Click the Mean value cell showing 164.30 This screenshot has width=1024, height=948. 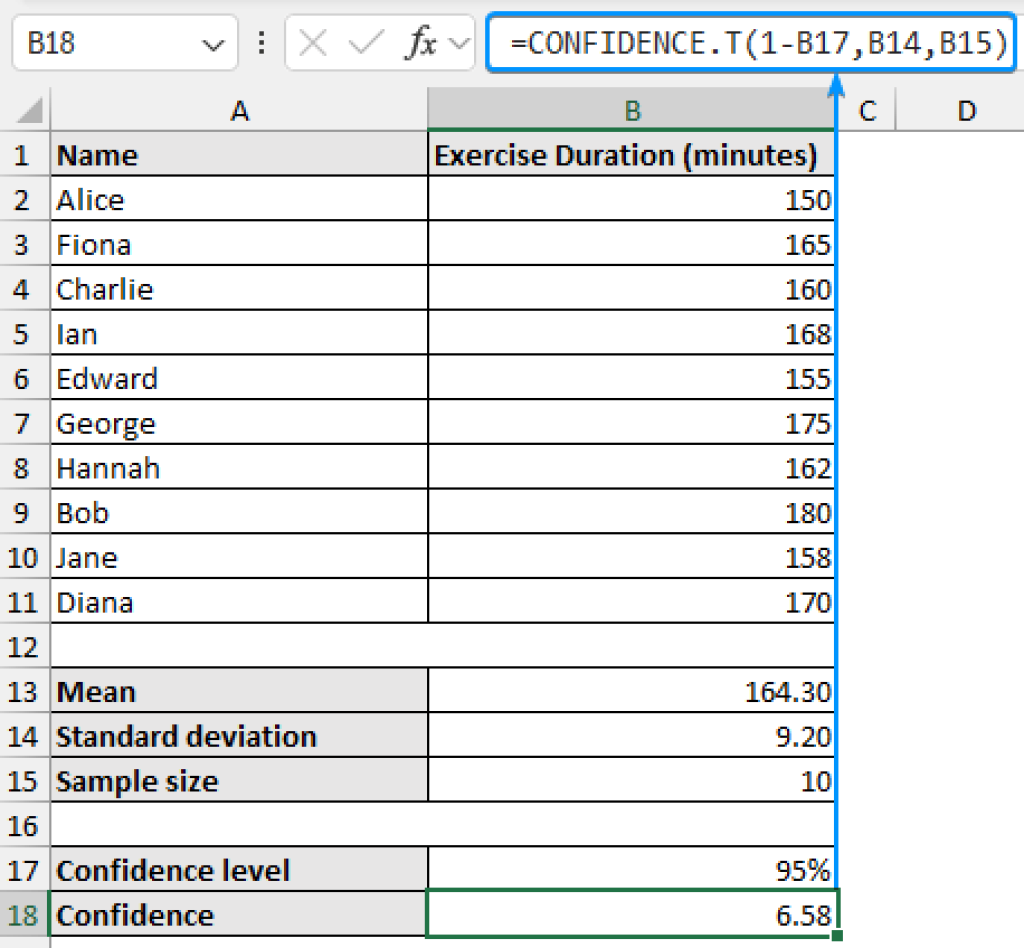[632, 691]
